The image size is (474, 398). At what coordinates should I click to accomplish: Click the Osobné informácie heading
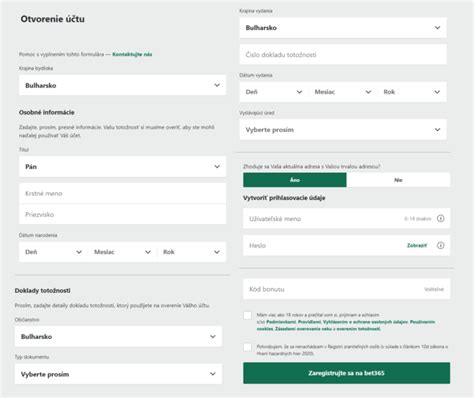point(47,112)
